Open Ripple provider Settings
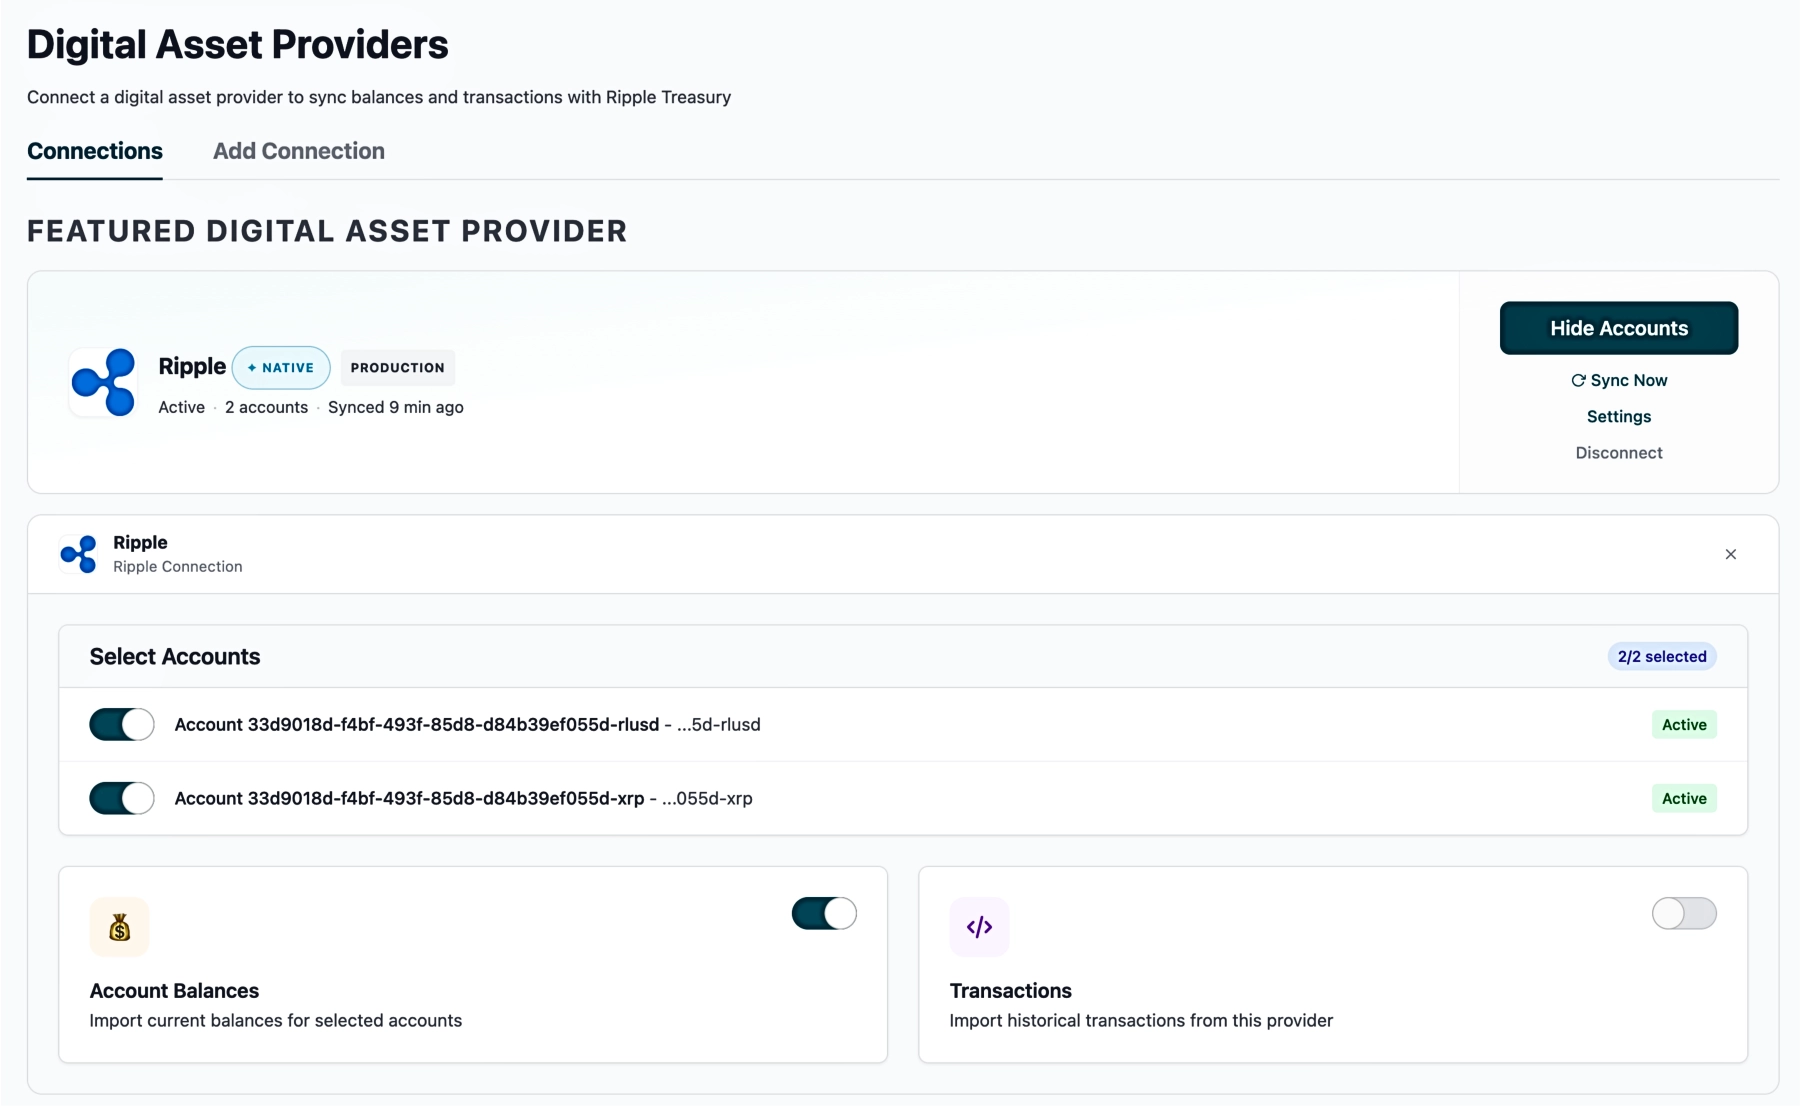 coord(1619,416)
